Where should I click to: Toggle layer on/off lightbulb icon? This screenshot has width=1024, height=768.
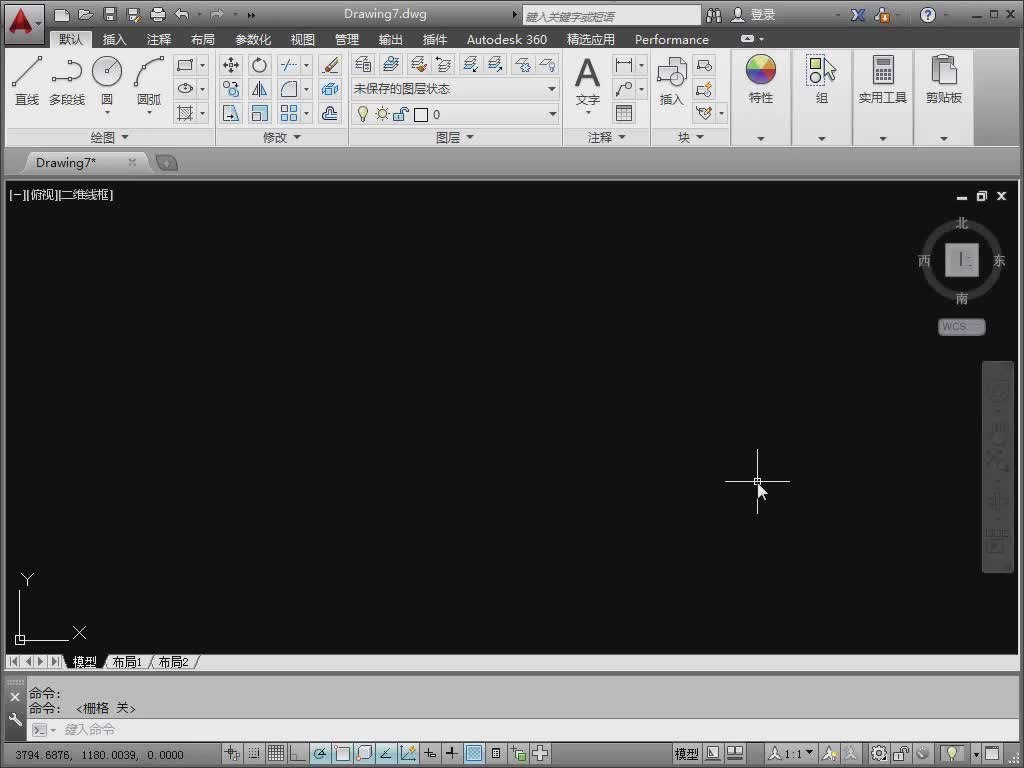click(363, 114)
